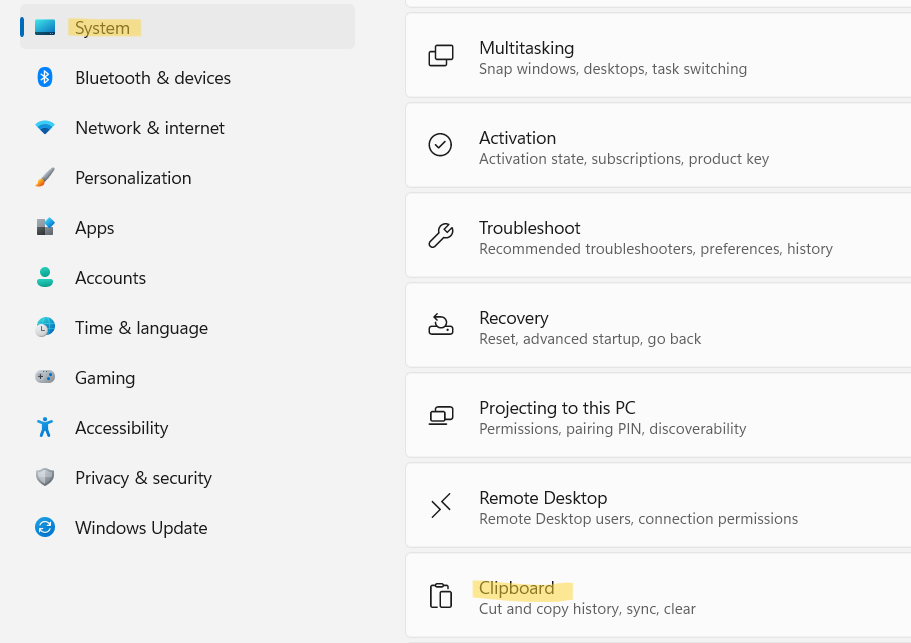
Task: Click the Network & internet wifi icon
Action: pos(45,128)
